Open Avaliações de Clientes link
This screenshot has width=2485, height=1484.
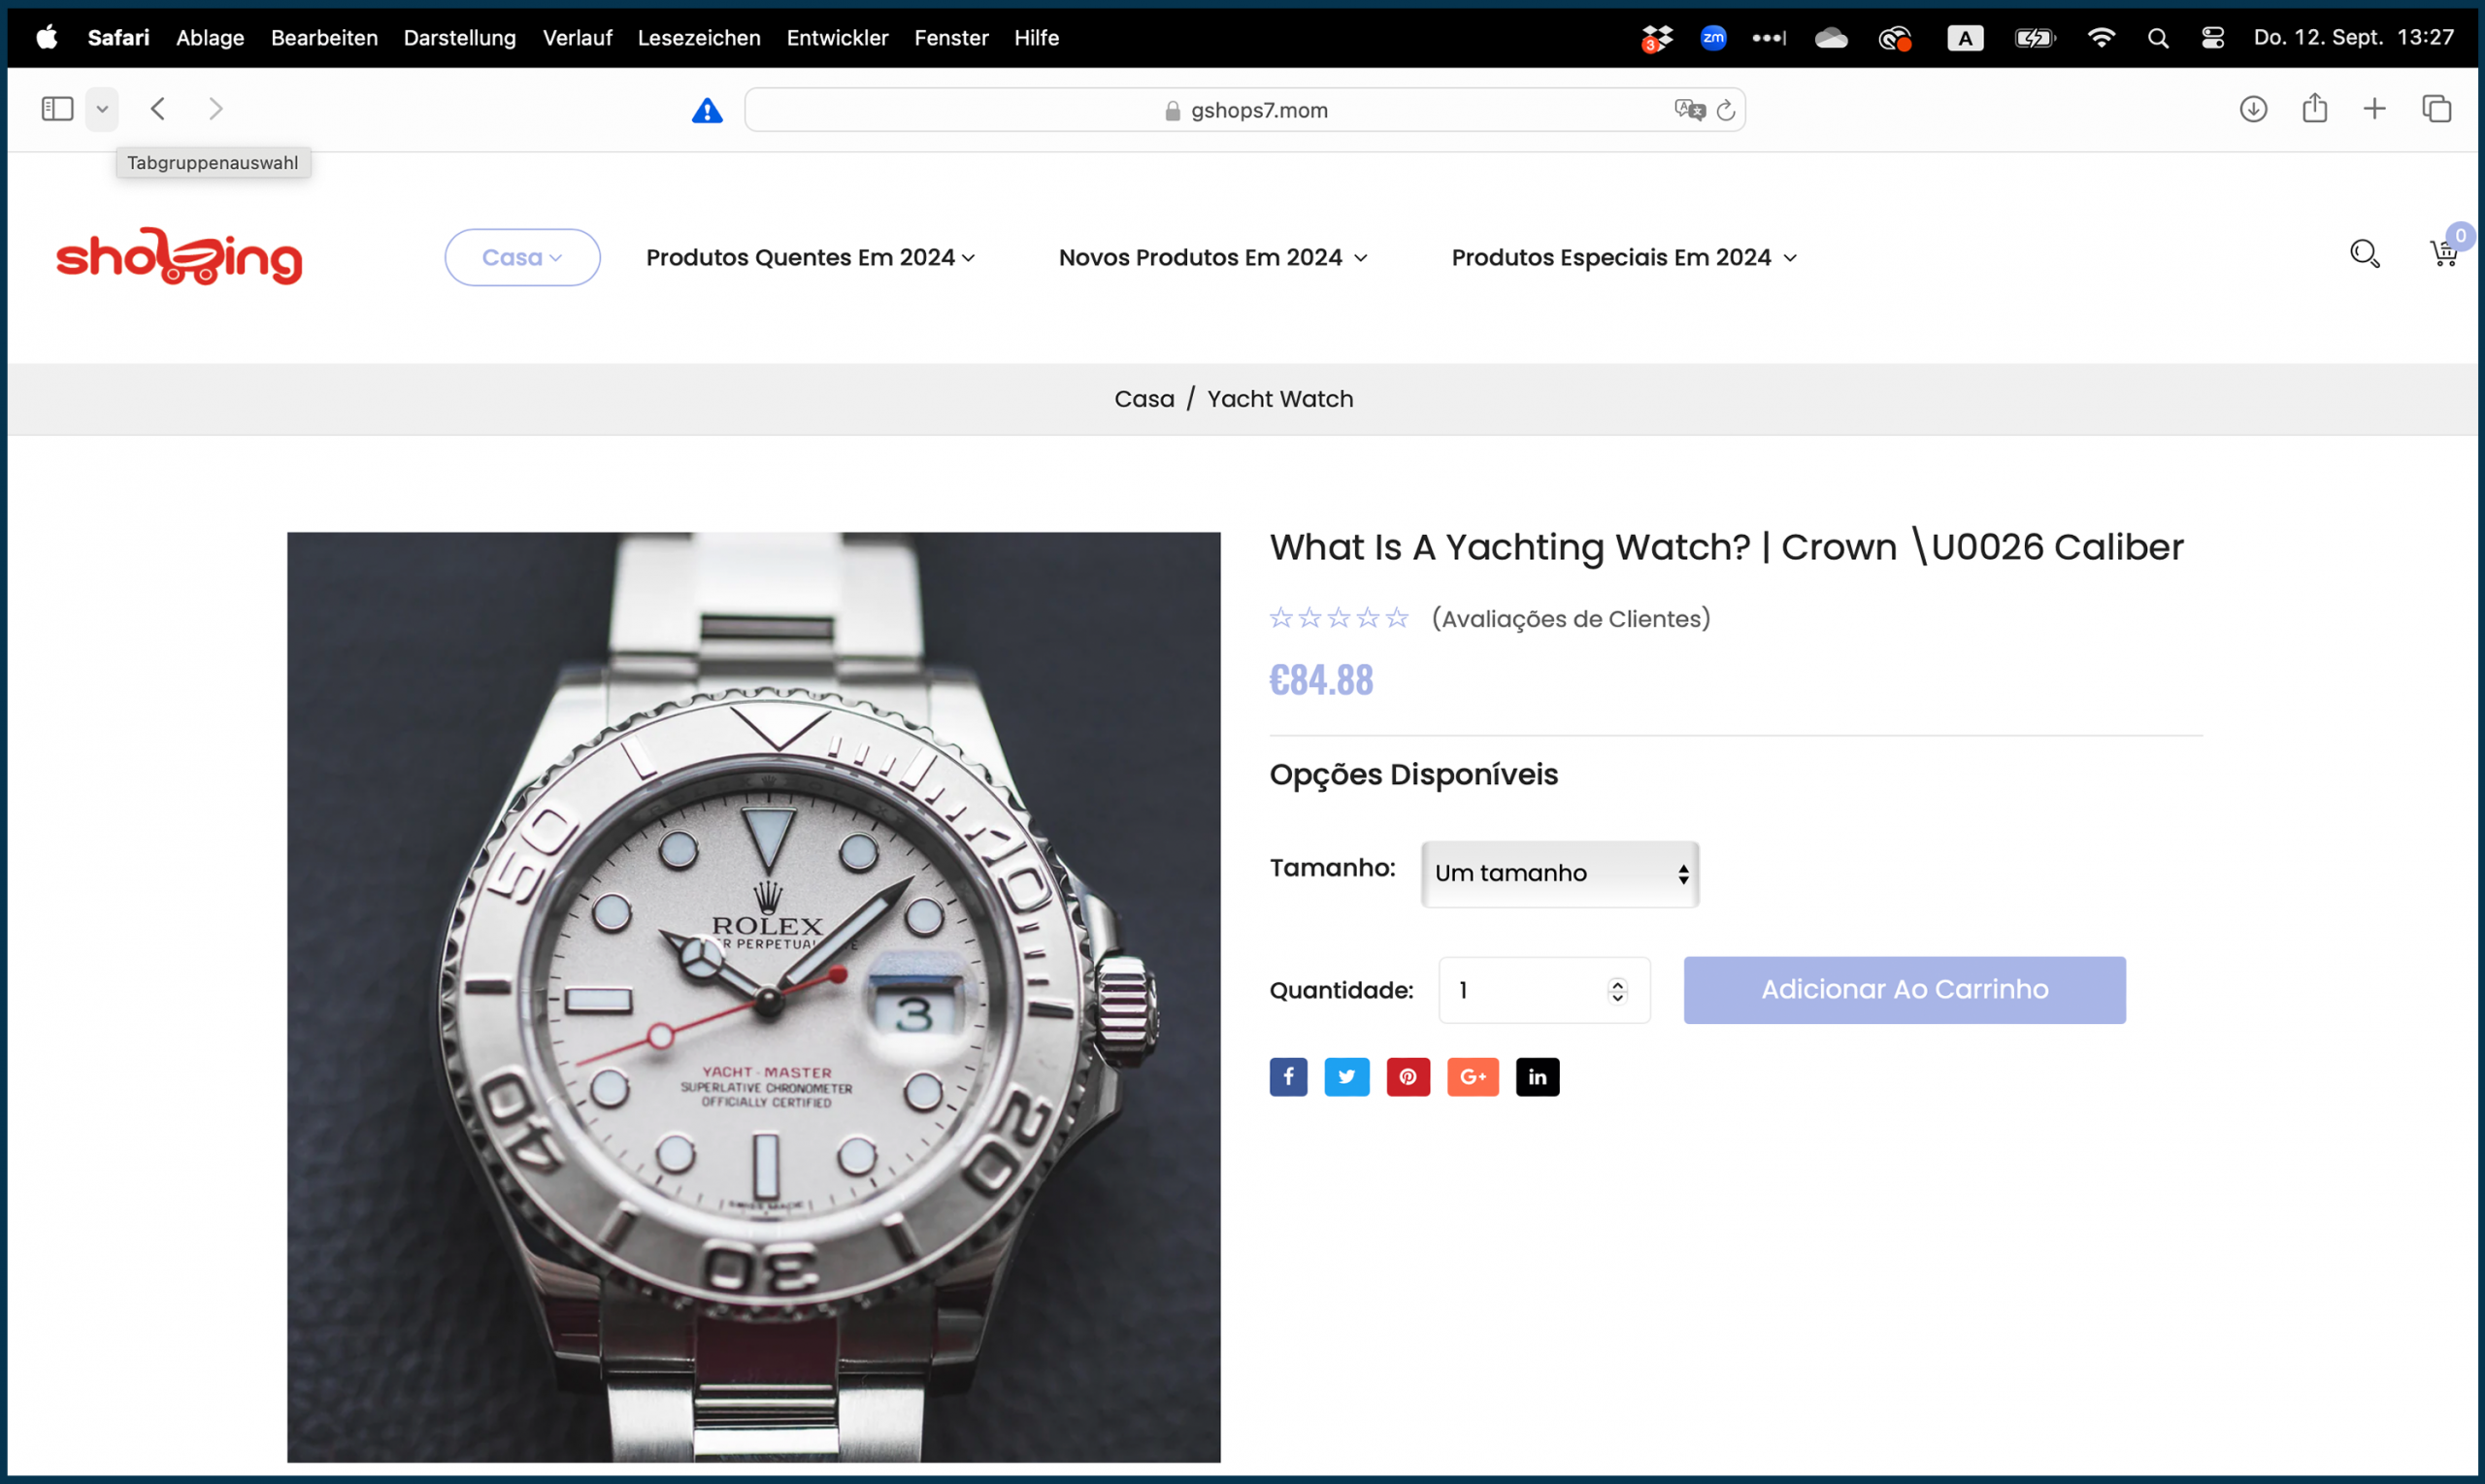pos(1570,618)
